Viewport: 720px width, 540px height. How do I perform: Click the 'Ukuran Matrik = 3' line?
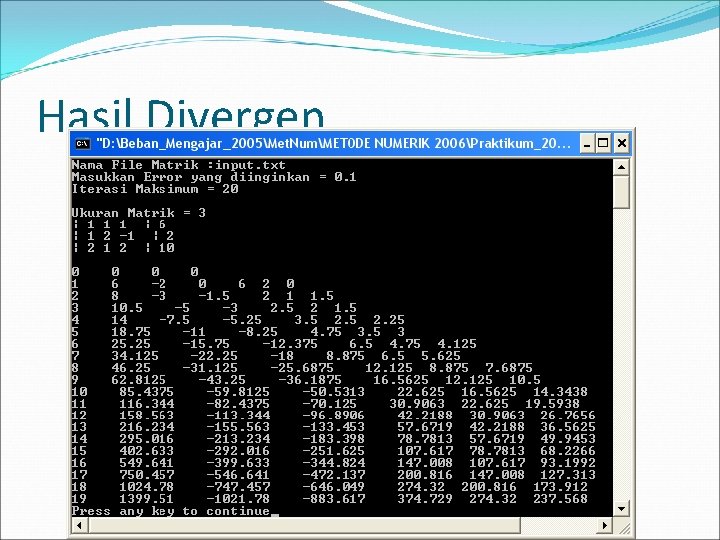(x=139, y=213)
